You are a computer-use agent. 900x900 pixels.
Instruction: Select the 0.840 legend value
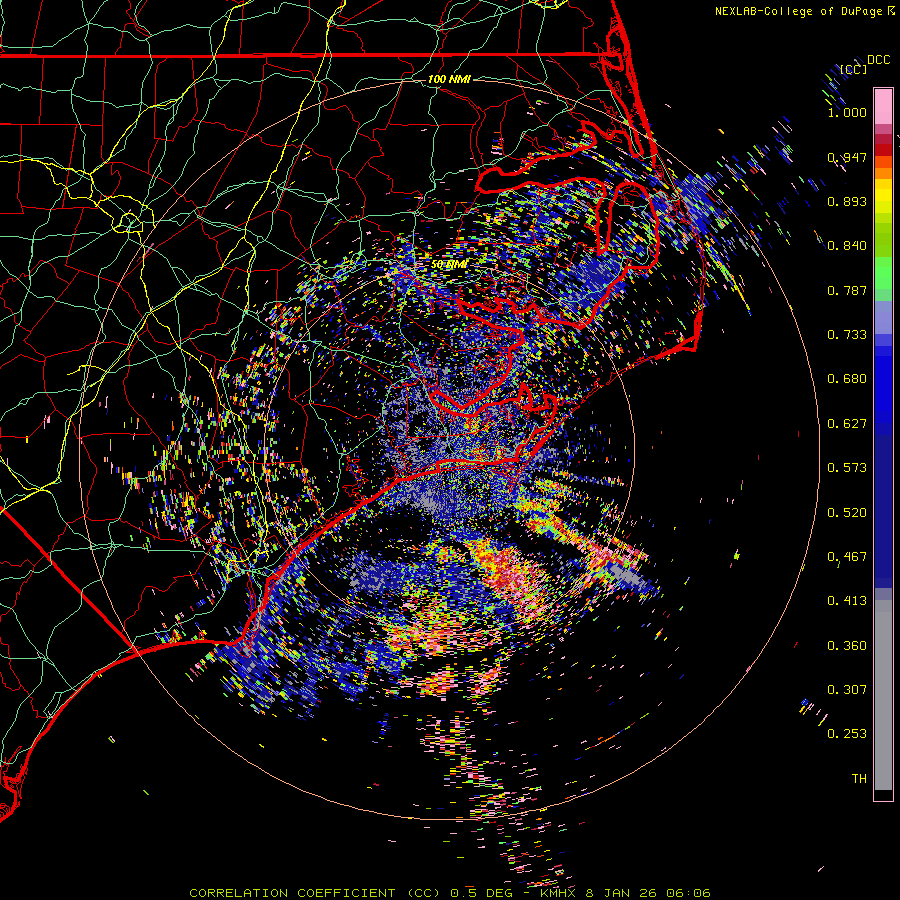tap(847, 246)
